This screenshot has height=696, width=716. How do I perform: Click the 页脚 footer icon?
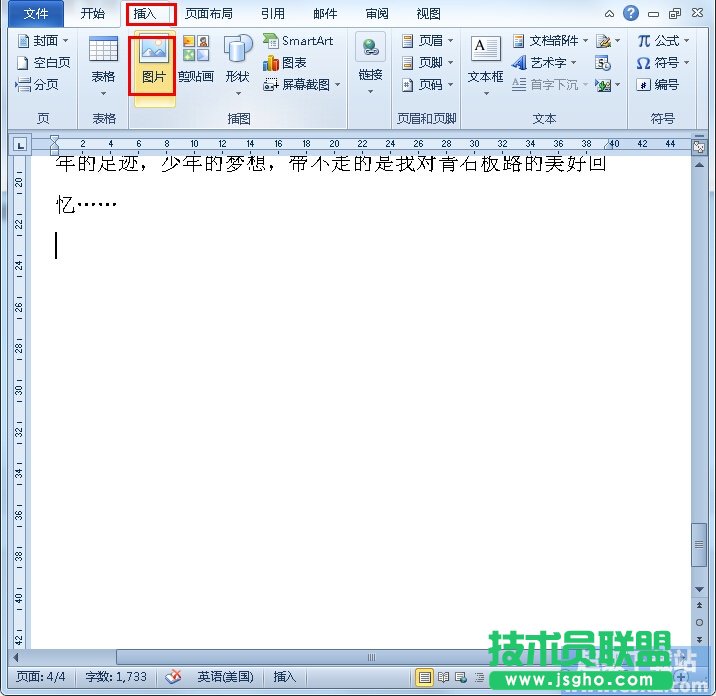click(x=407, y=63)
